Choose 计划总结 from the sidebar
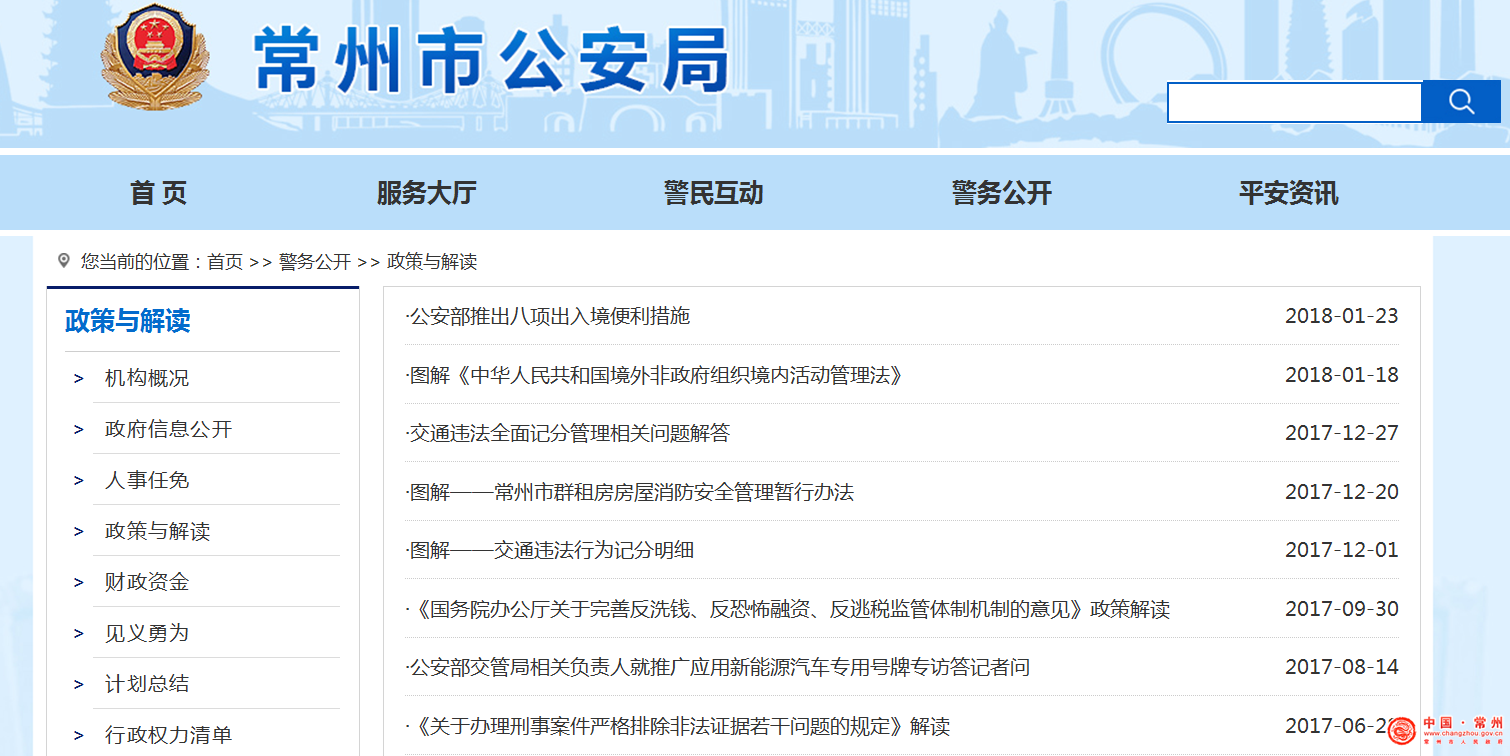 click(147, 684)
